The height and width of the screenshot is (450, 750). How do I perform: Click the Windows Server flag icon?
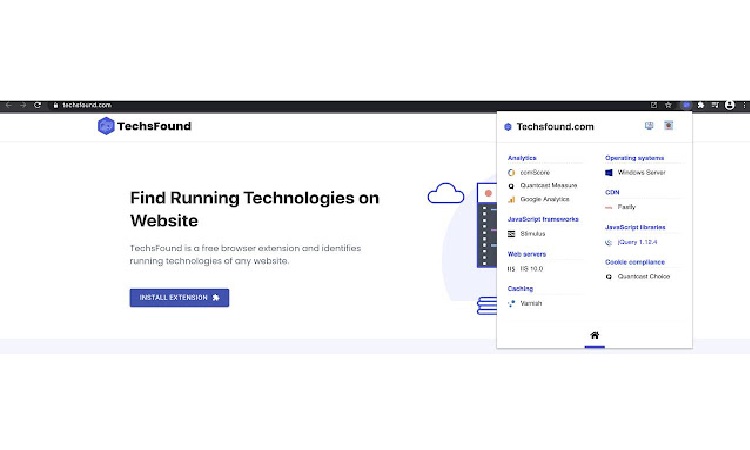608,173
